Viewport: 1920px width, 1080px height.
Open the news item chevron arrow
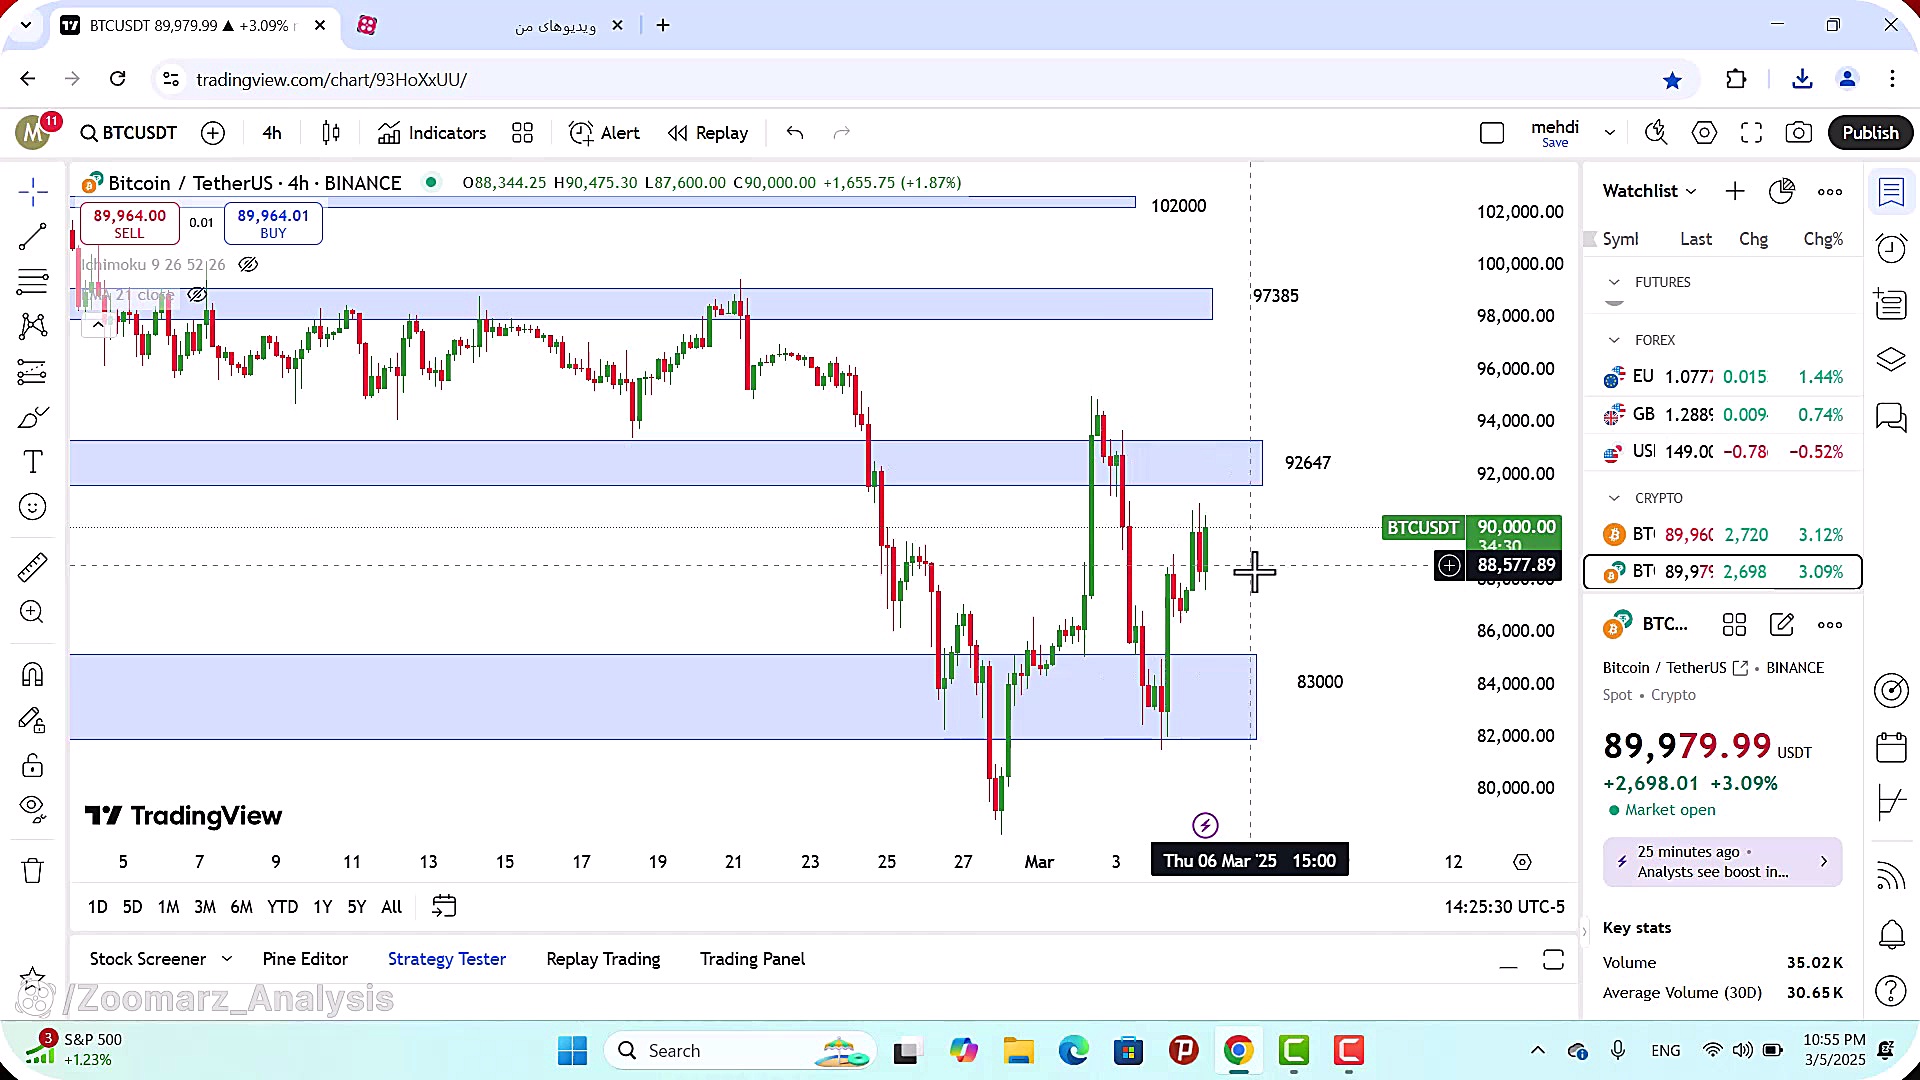tap(1824, 861)
